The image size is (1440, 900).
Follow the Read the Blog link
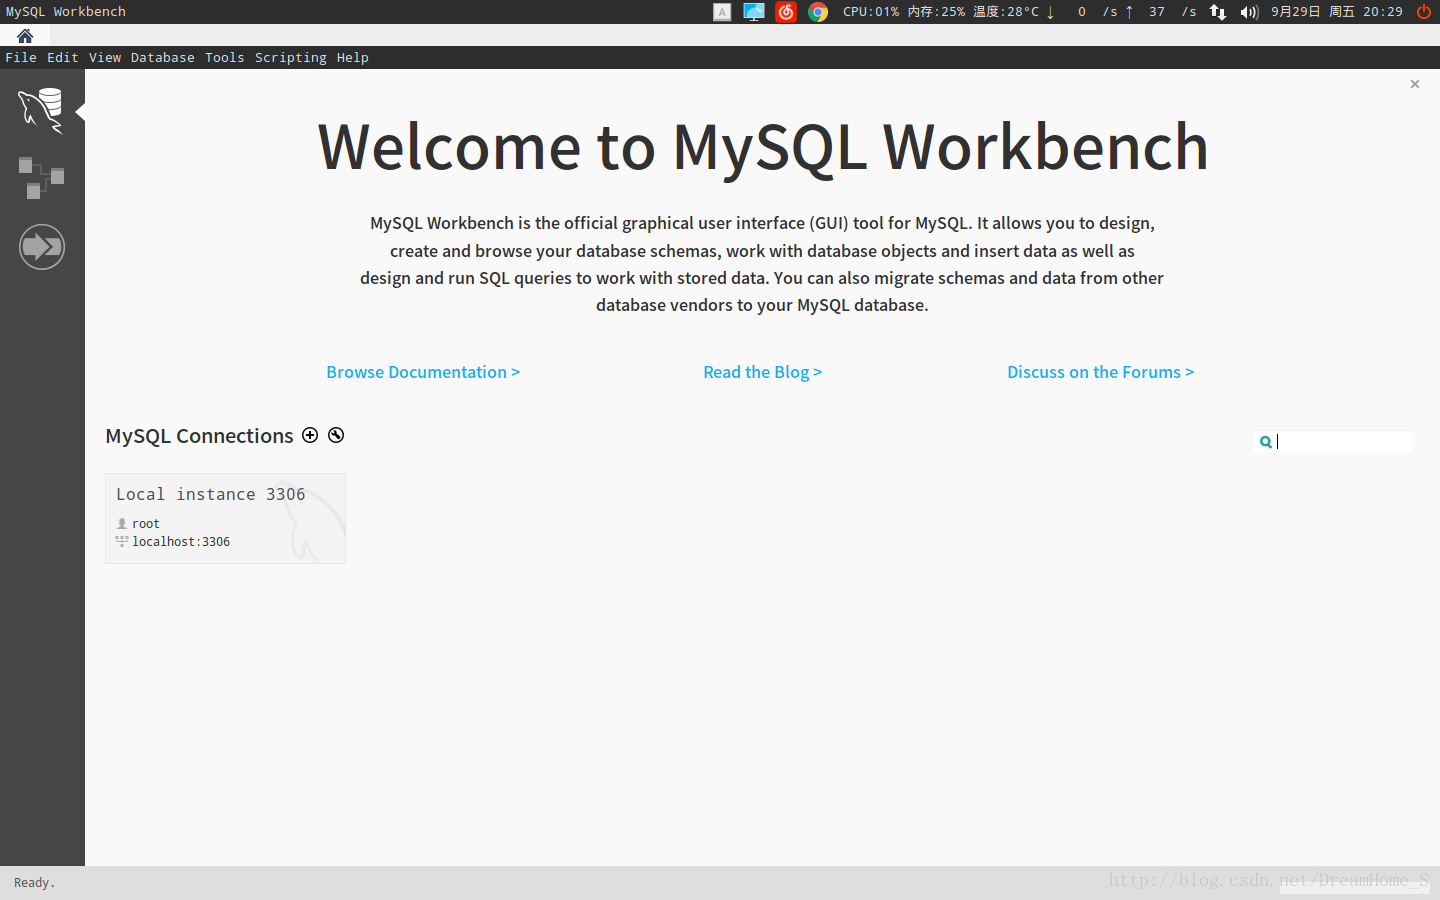click(x=763, y=372)
